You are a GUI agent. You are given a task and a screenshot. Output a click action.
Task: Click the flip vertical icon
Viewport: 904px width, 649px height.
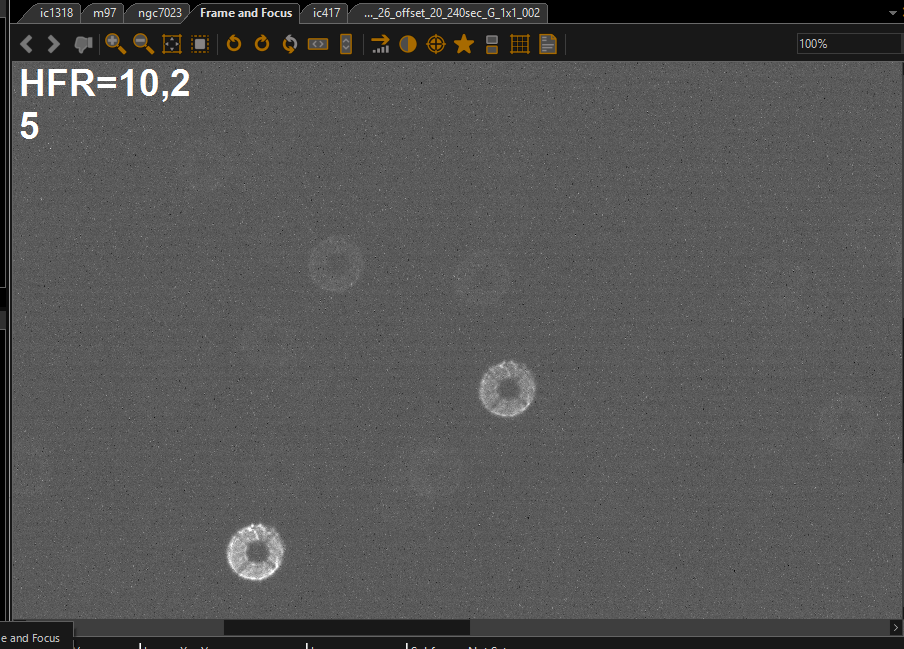click(x=346, y=44)
